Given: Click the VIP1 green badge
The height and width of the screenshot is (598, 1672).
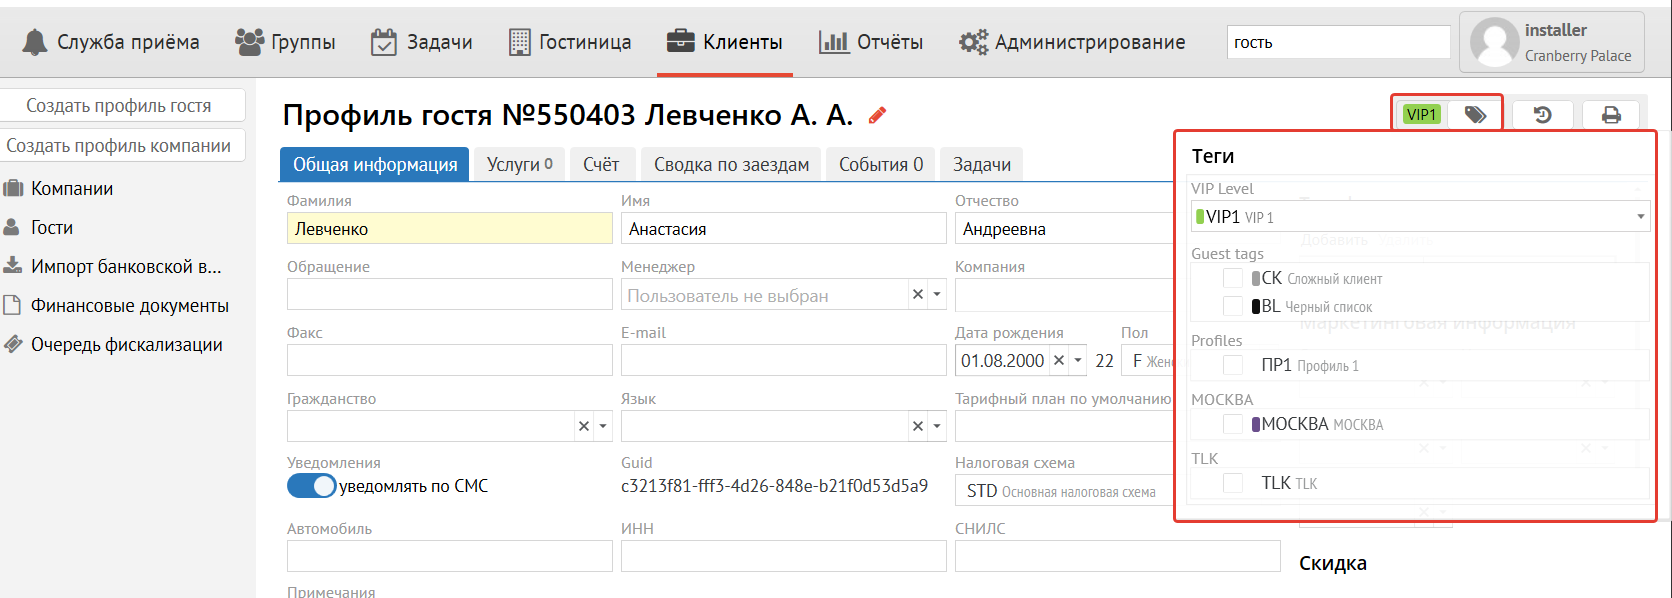Looking at the screenshot, I should [1421, 115].
